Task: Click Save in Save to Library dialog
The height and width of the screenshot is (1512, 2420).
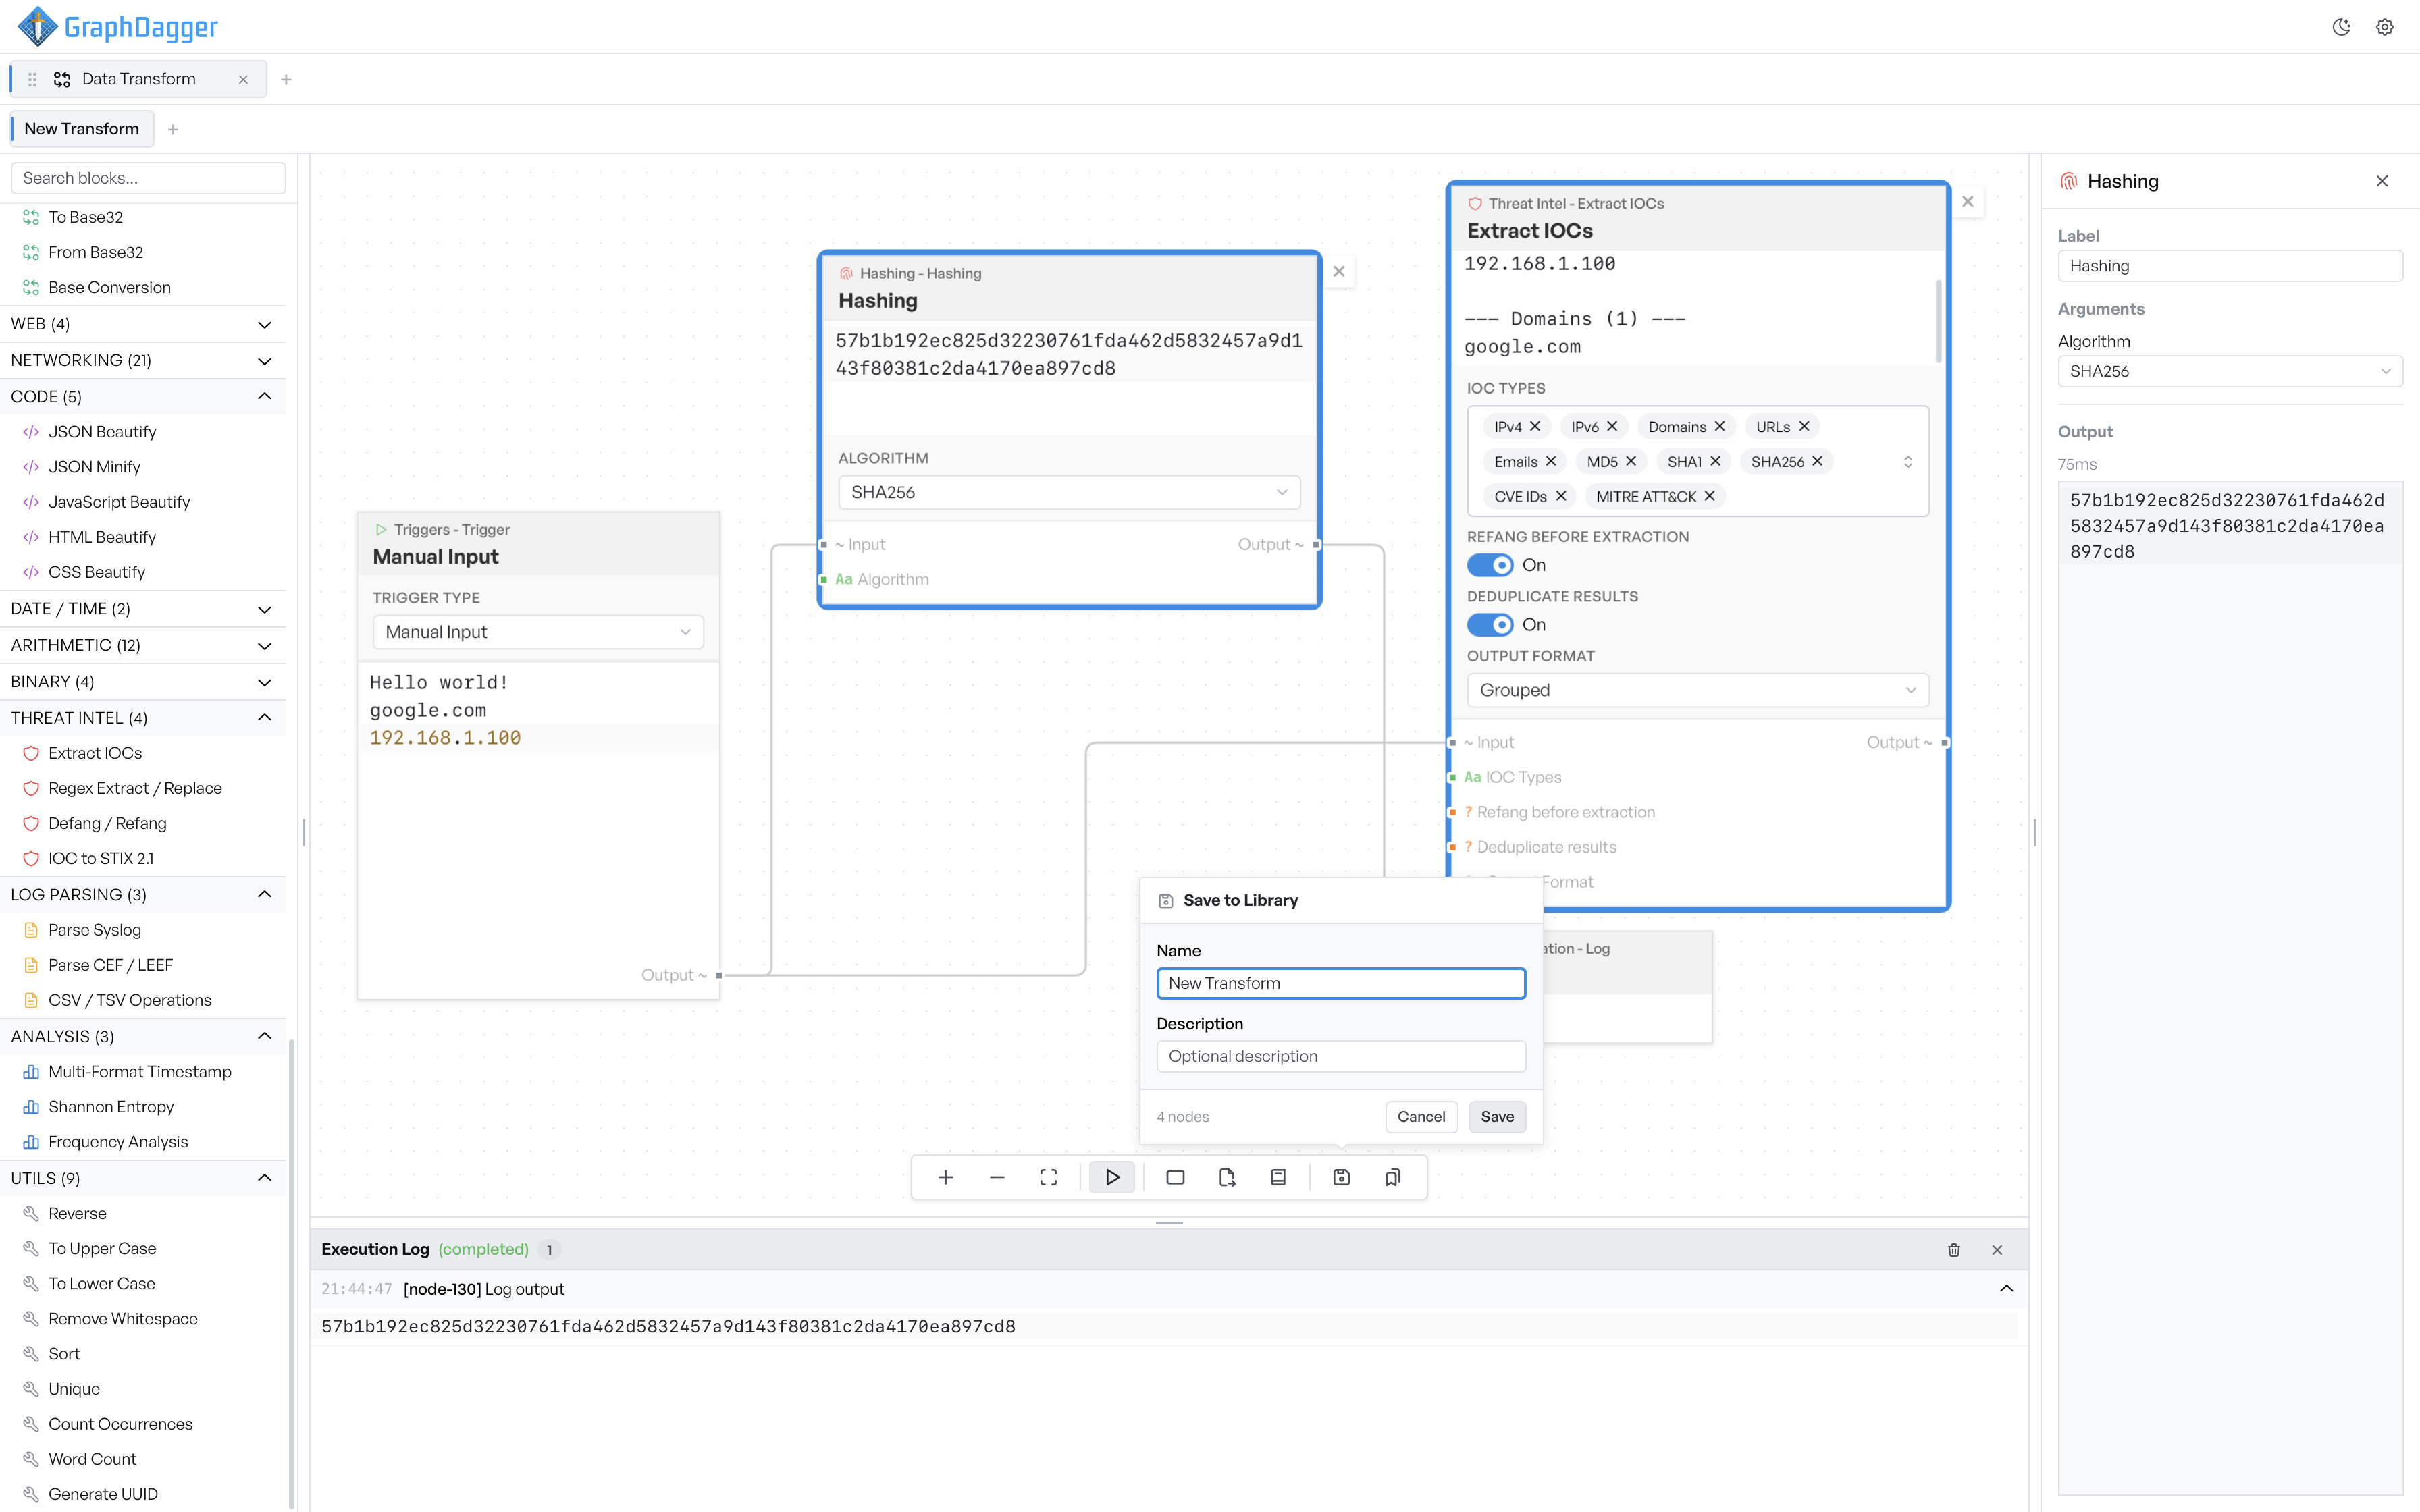Action: [1497, 1117]
